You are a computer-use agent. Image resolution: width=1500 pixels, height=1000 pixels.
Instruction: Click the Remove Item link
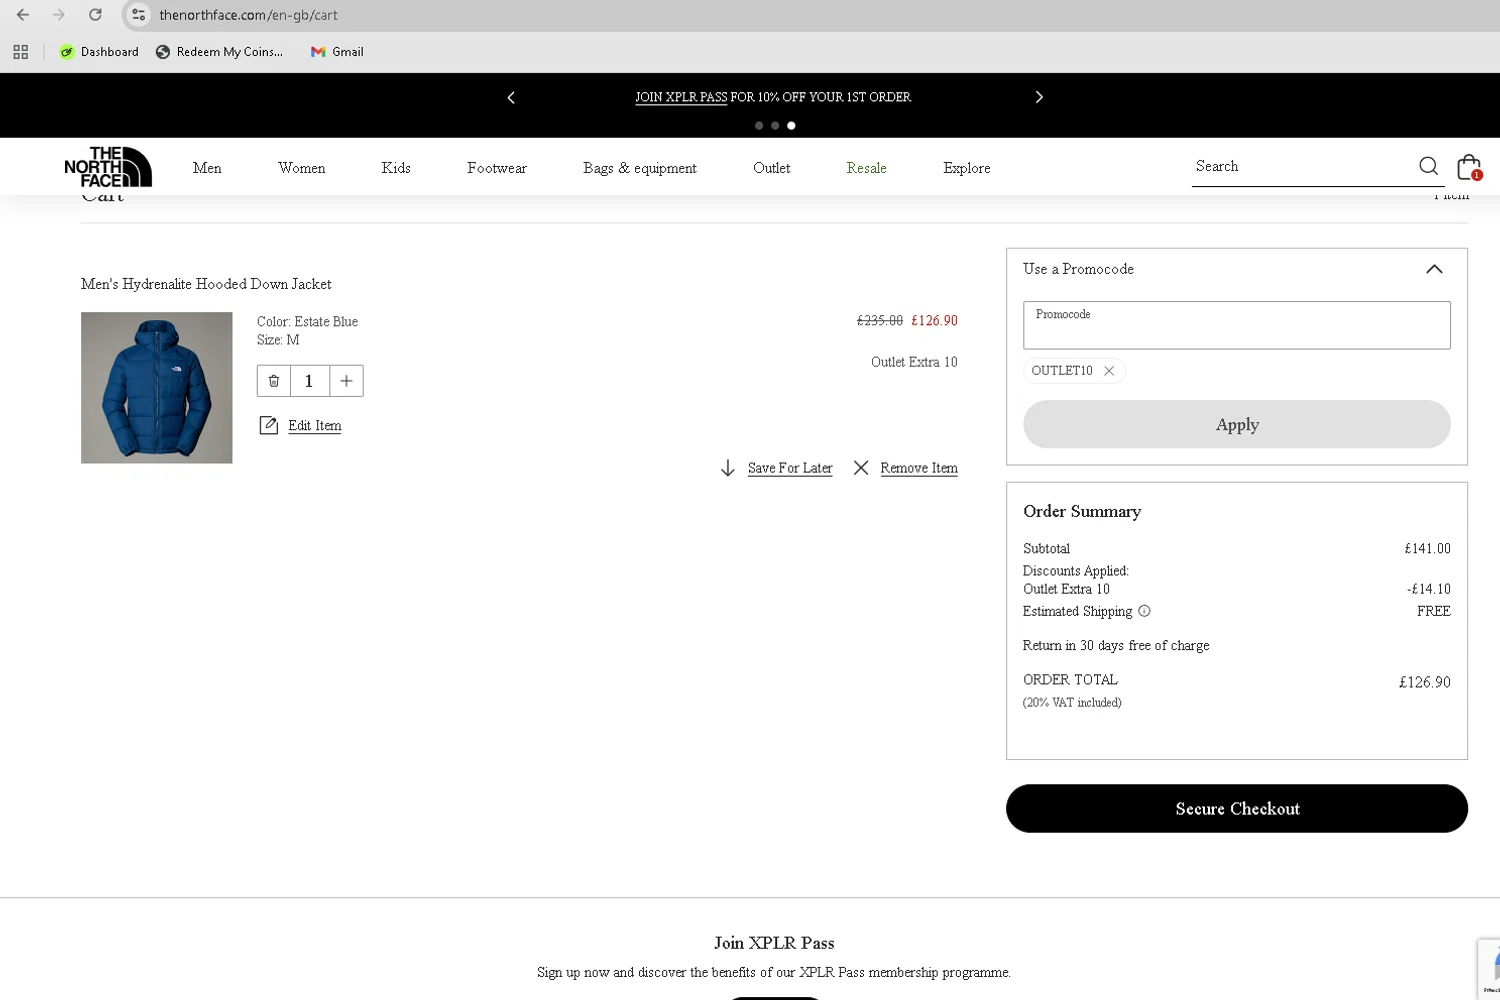pos(919,468)
